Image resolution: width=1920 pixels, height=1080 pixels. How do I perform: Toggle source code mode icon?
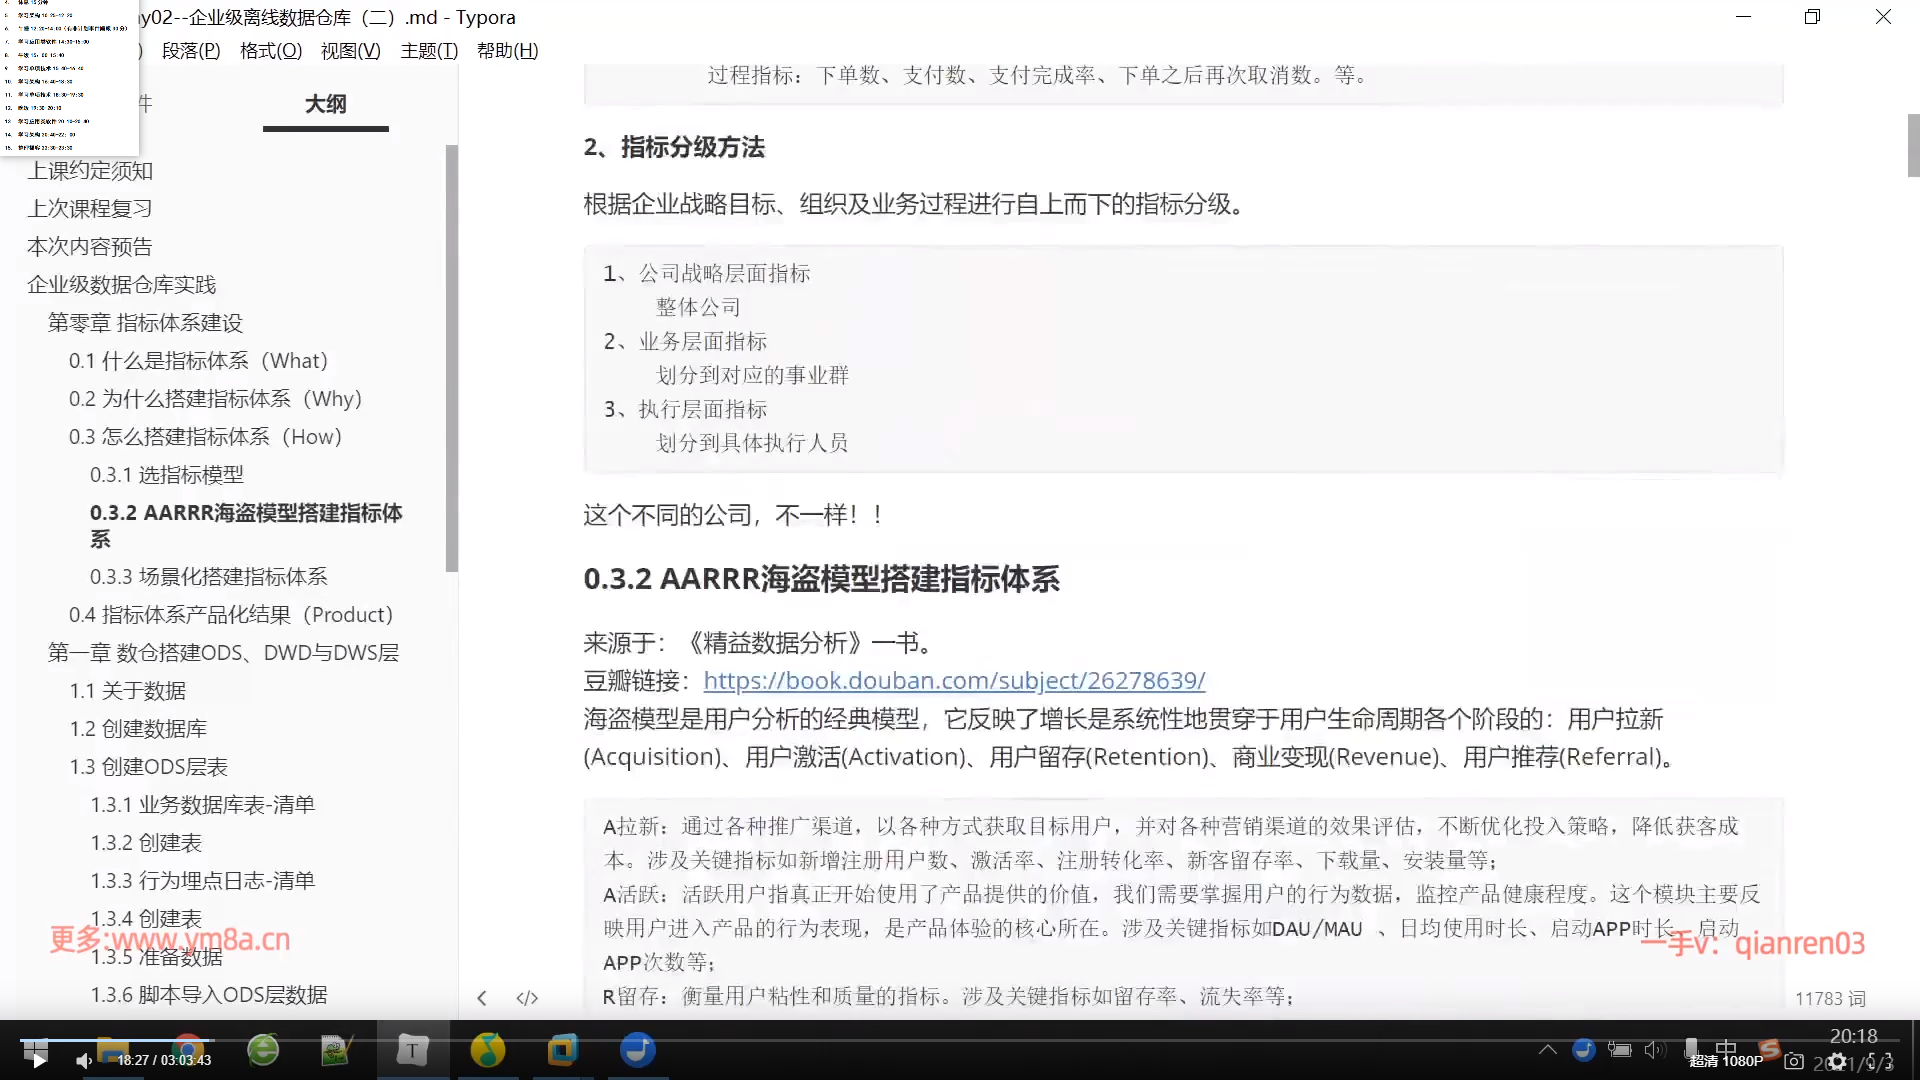coord(527,998)
